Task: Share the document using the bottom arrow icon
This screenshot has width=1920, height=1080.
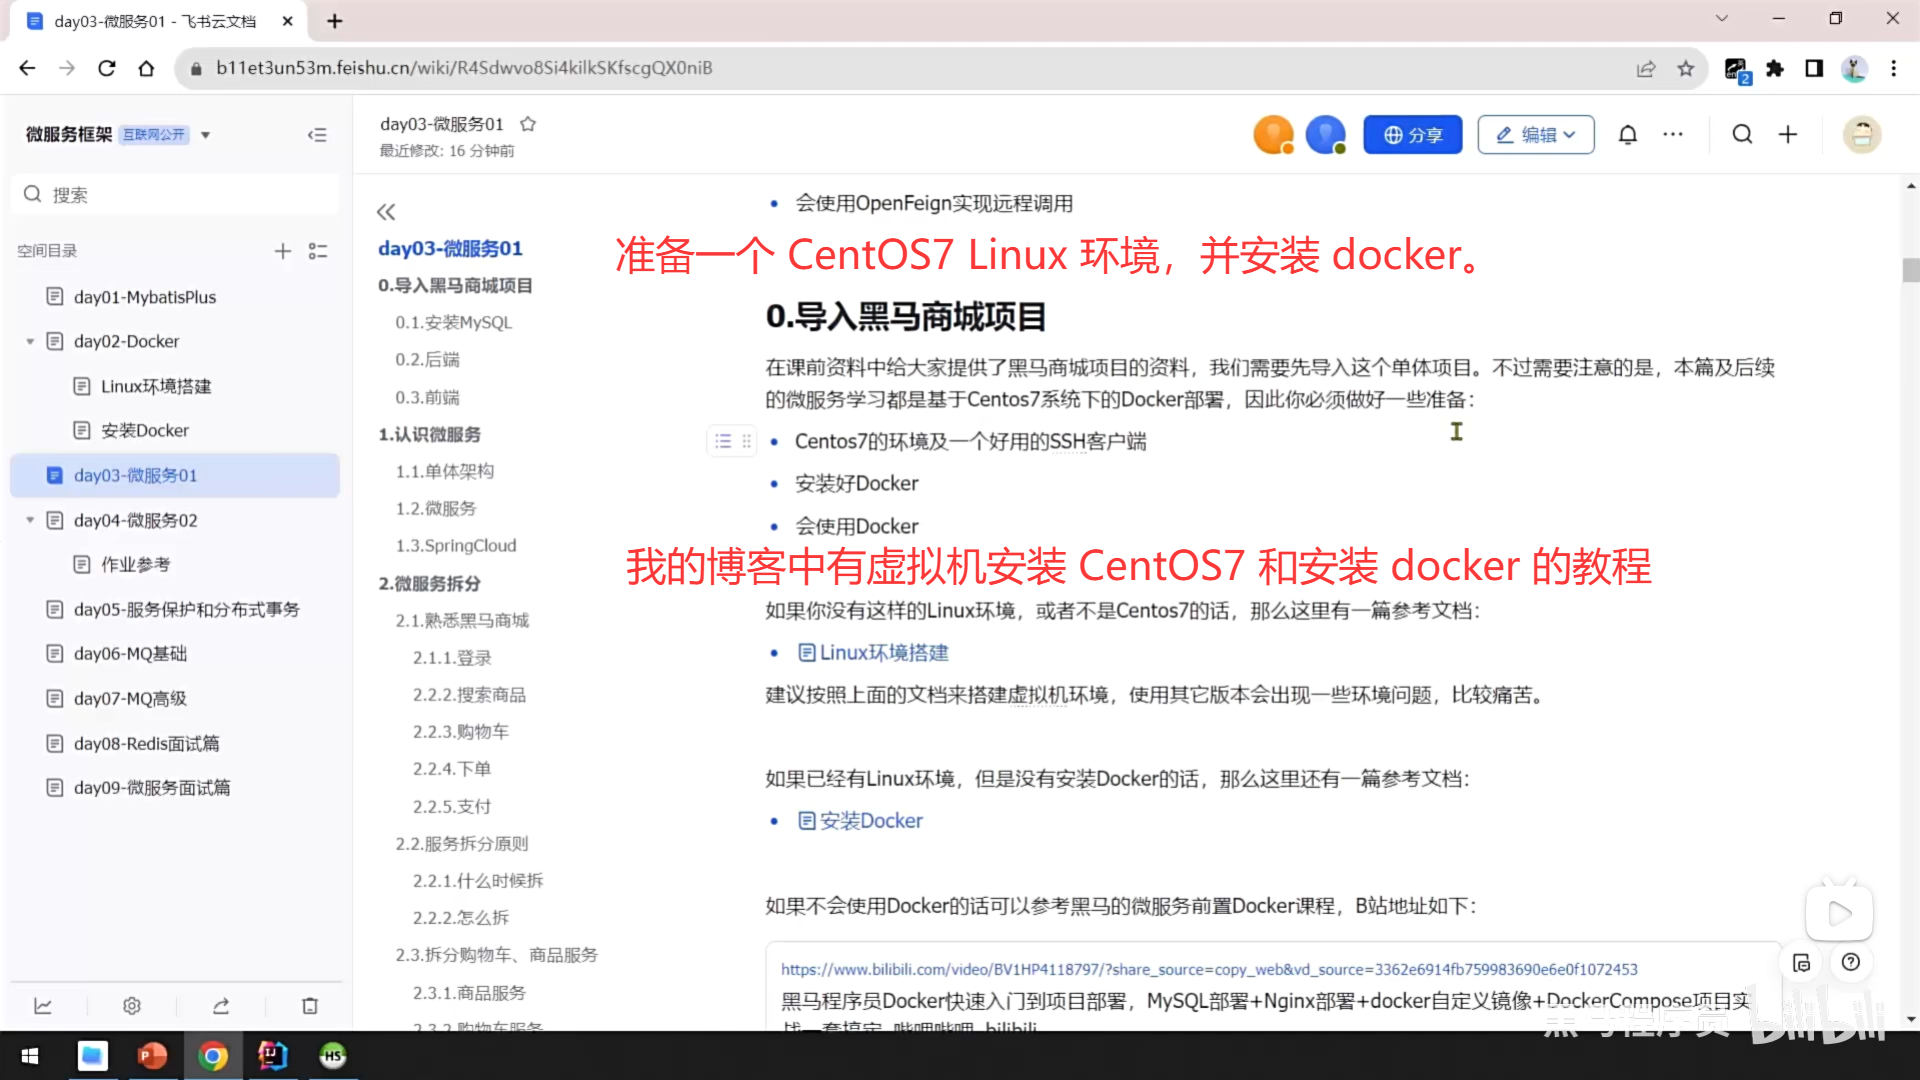Action: click(x=221, y=1006)
